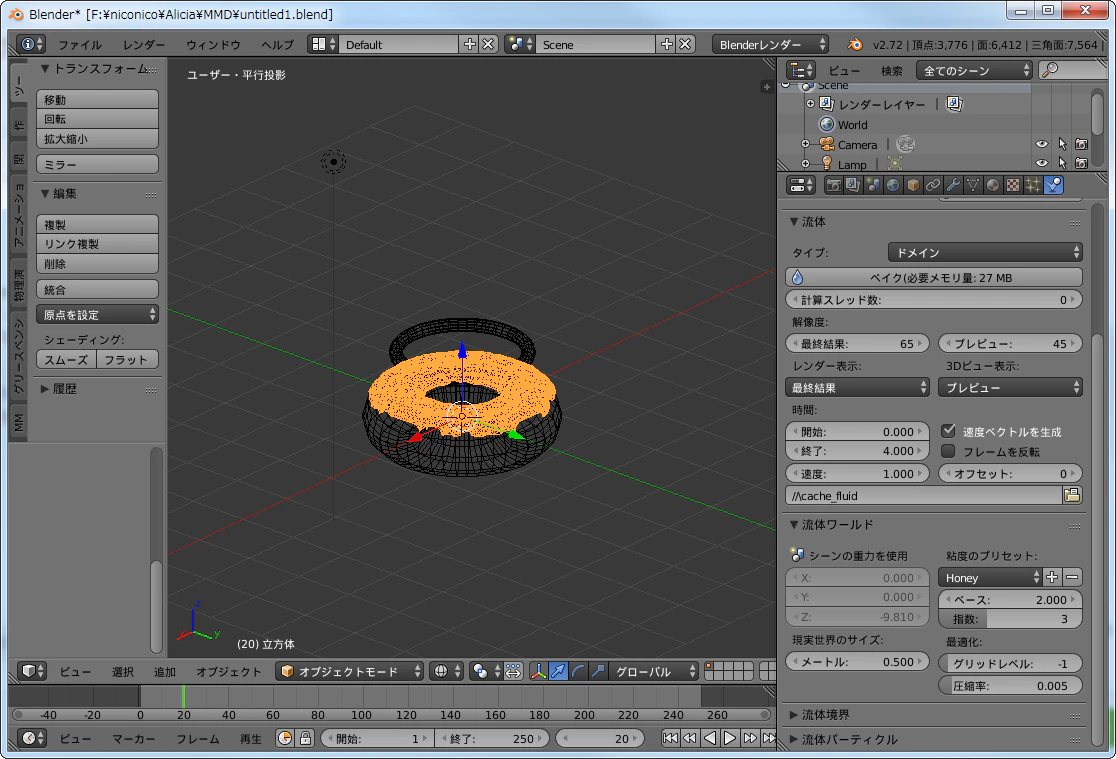Open the Object properties cube tab

click(912, 185)
